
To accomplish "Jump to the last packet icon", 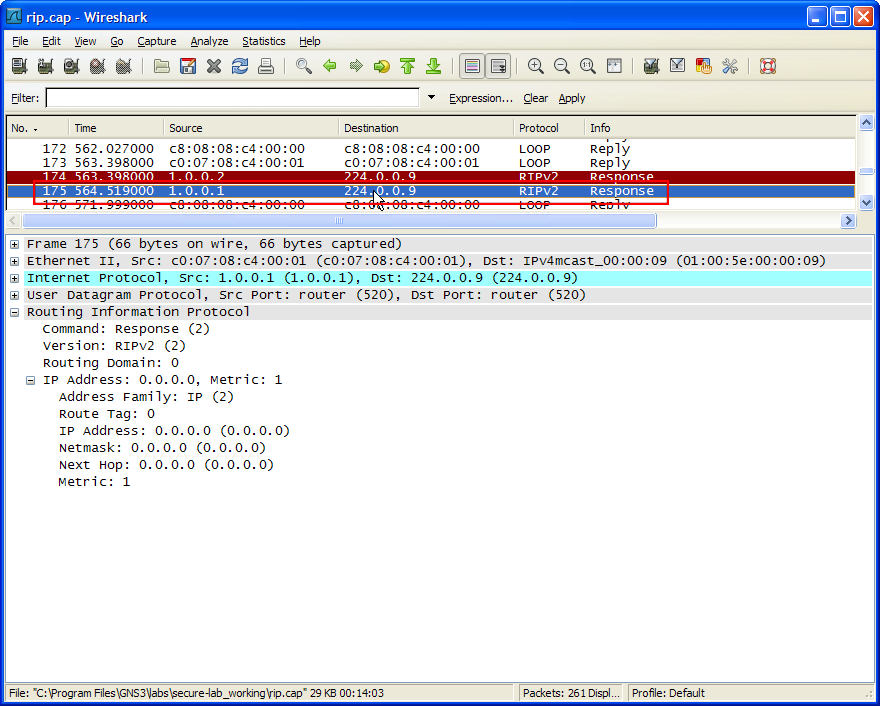I will tap(433, 66).
